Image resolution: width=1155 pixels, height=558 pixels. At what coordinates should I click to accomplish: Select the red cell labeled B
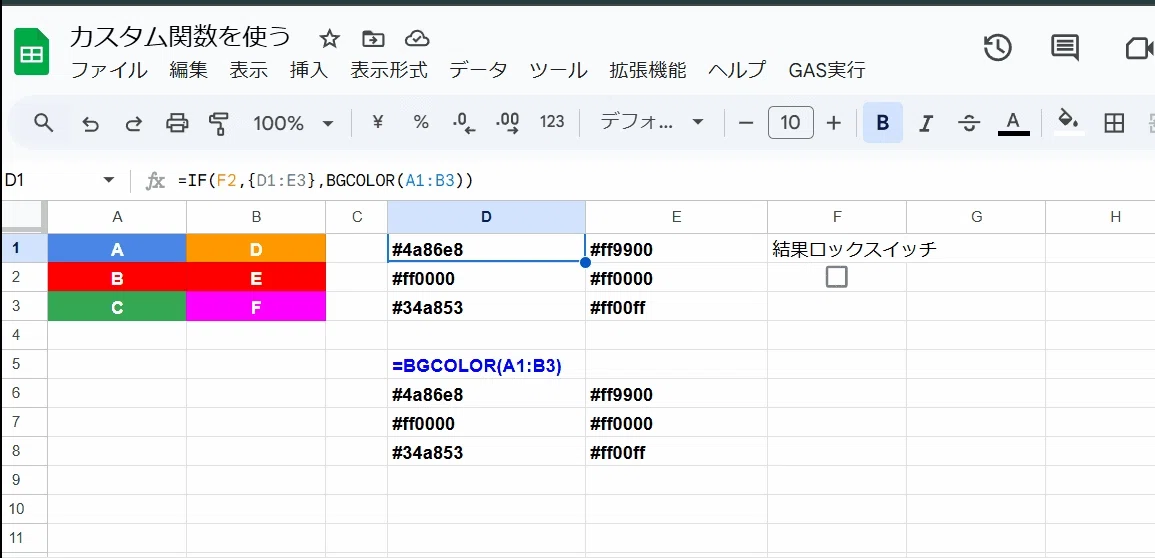coord(117,278)
